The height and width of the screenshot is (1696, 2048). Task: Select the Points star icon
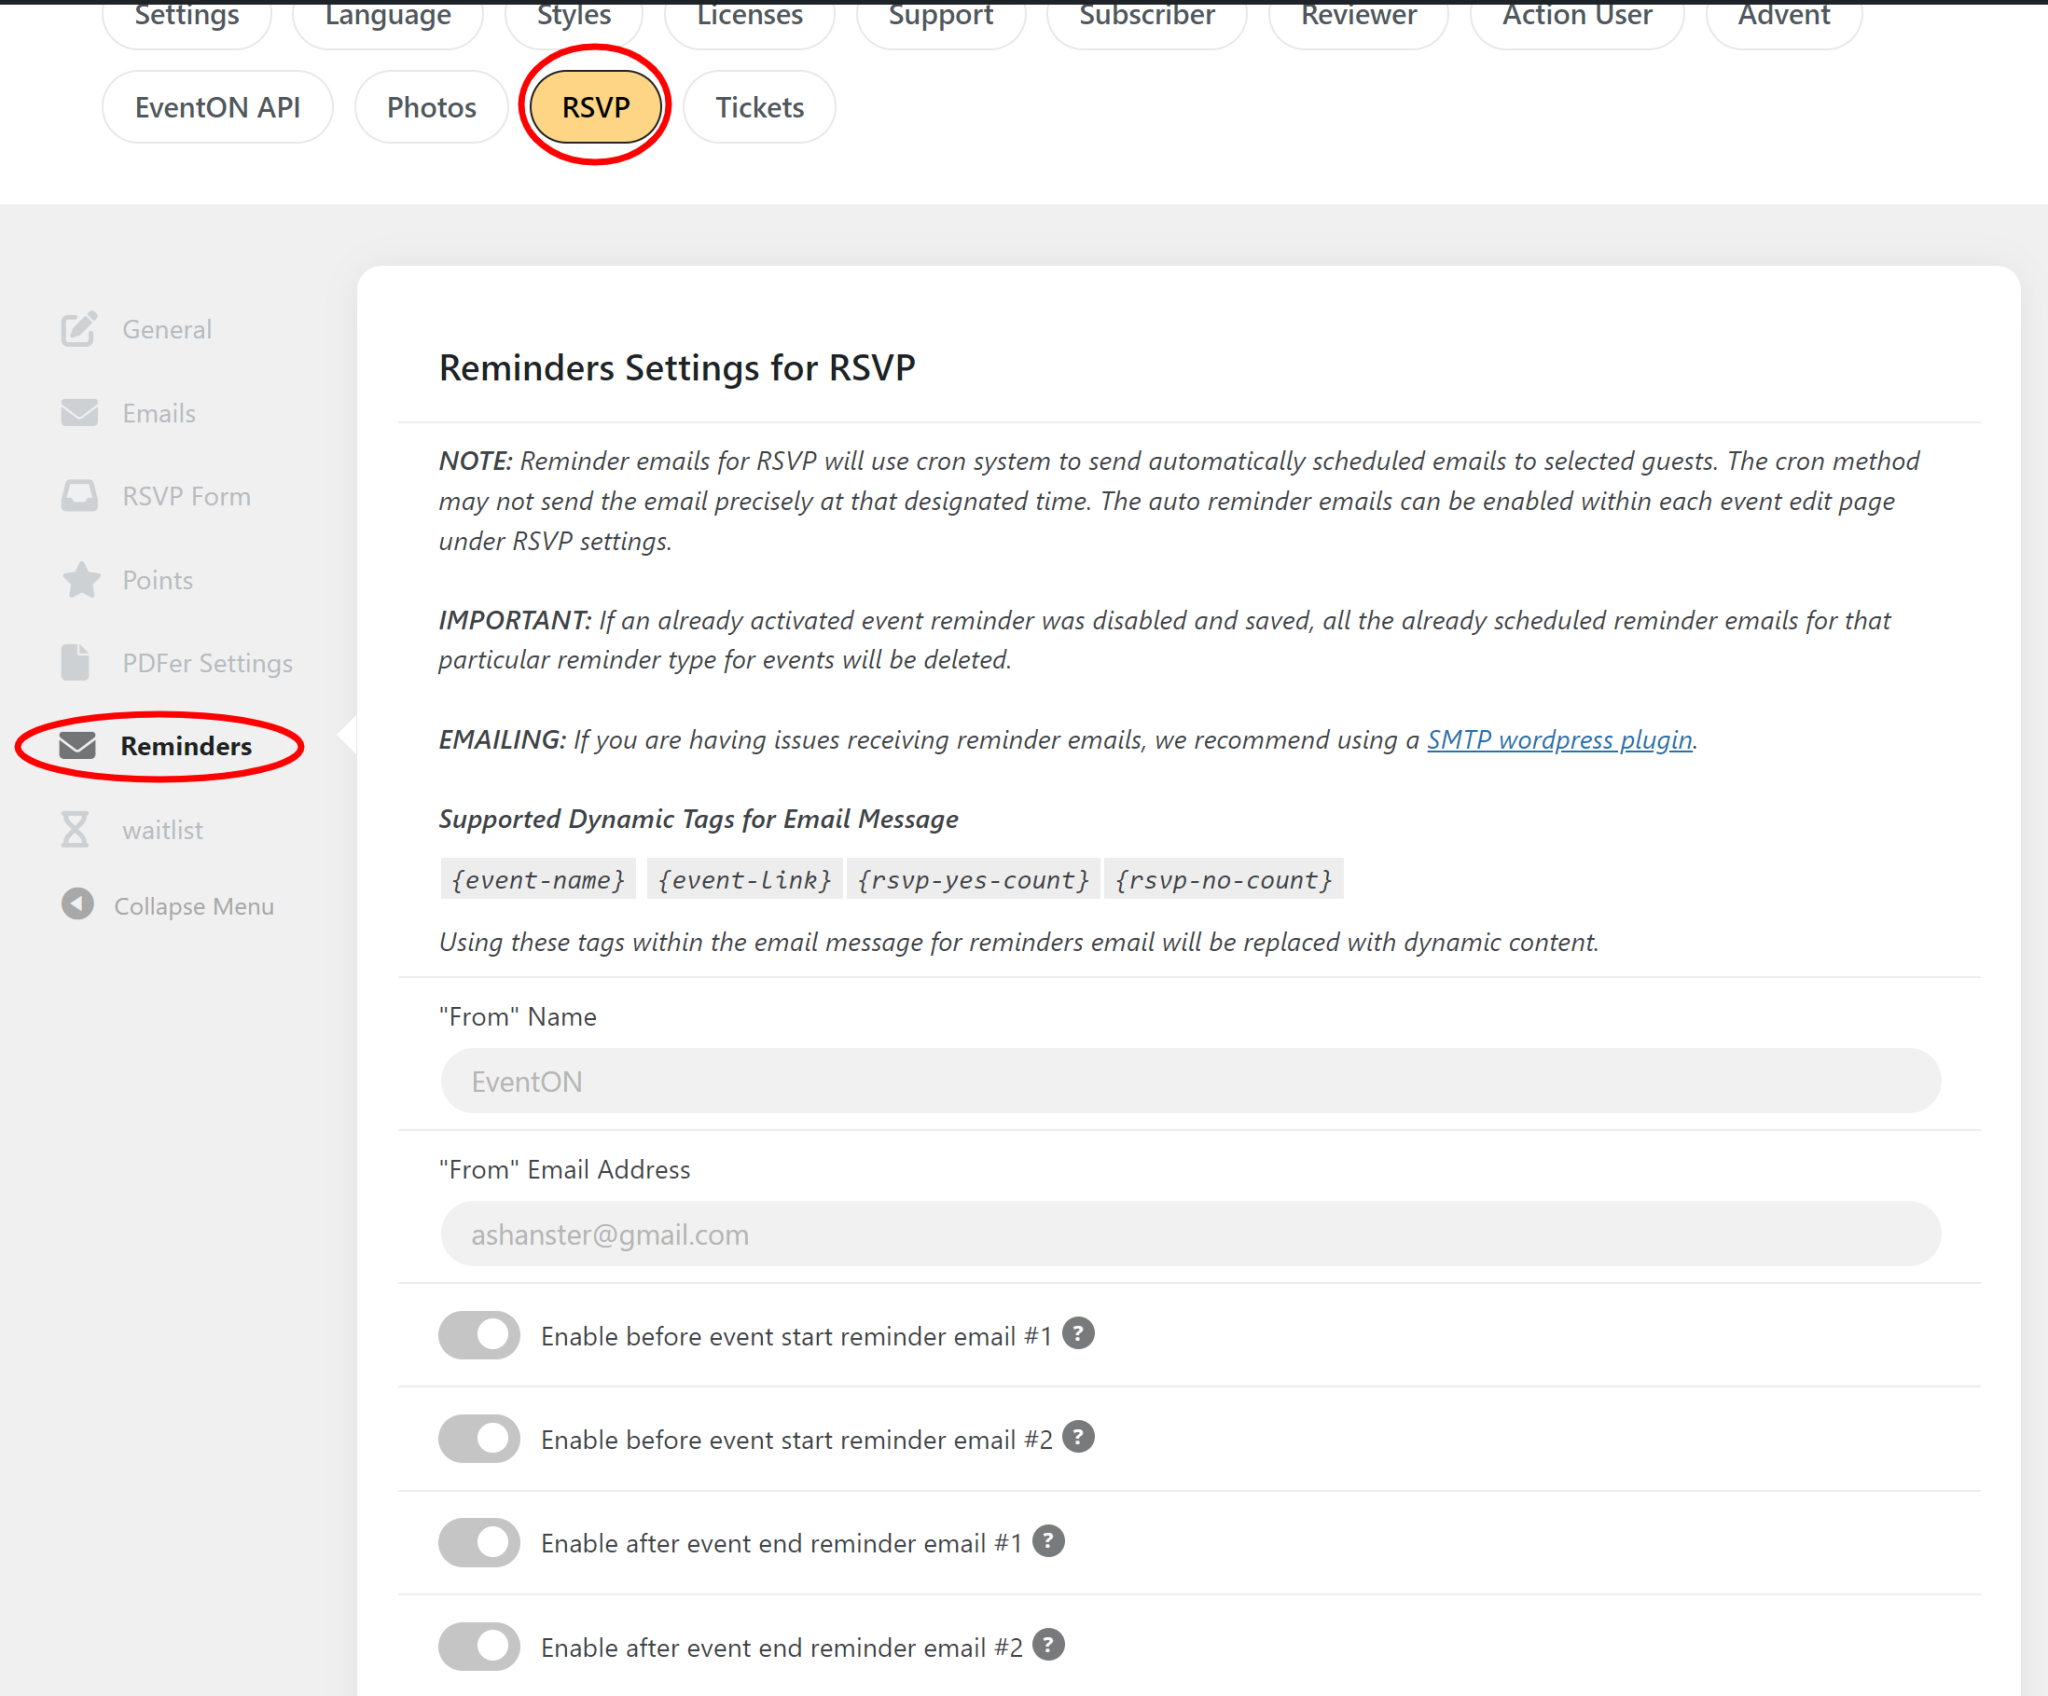tap(79, 579)
